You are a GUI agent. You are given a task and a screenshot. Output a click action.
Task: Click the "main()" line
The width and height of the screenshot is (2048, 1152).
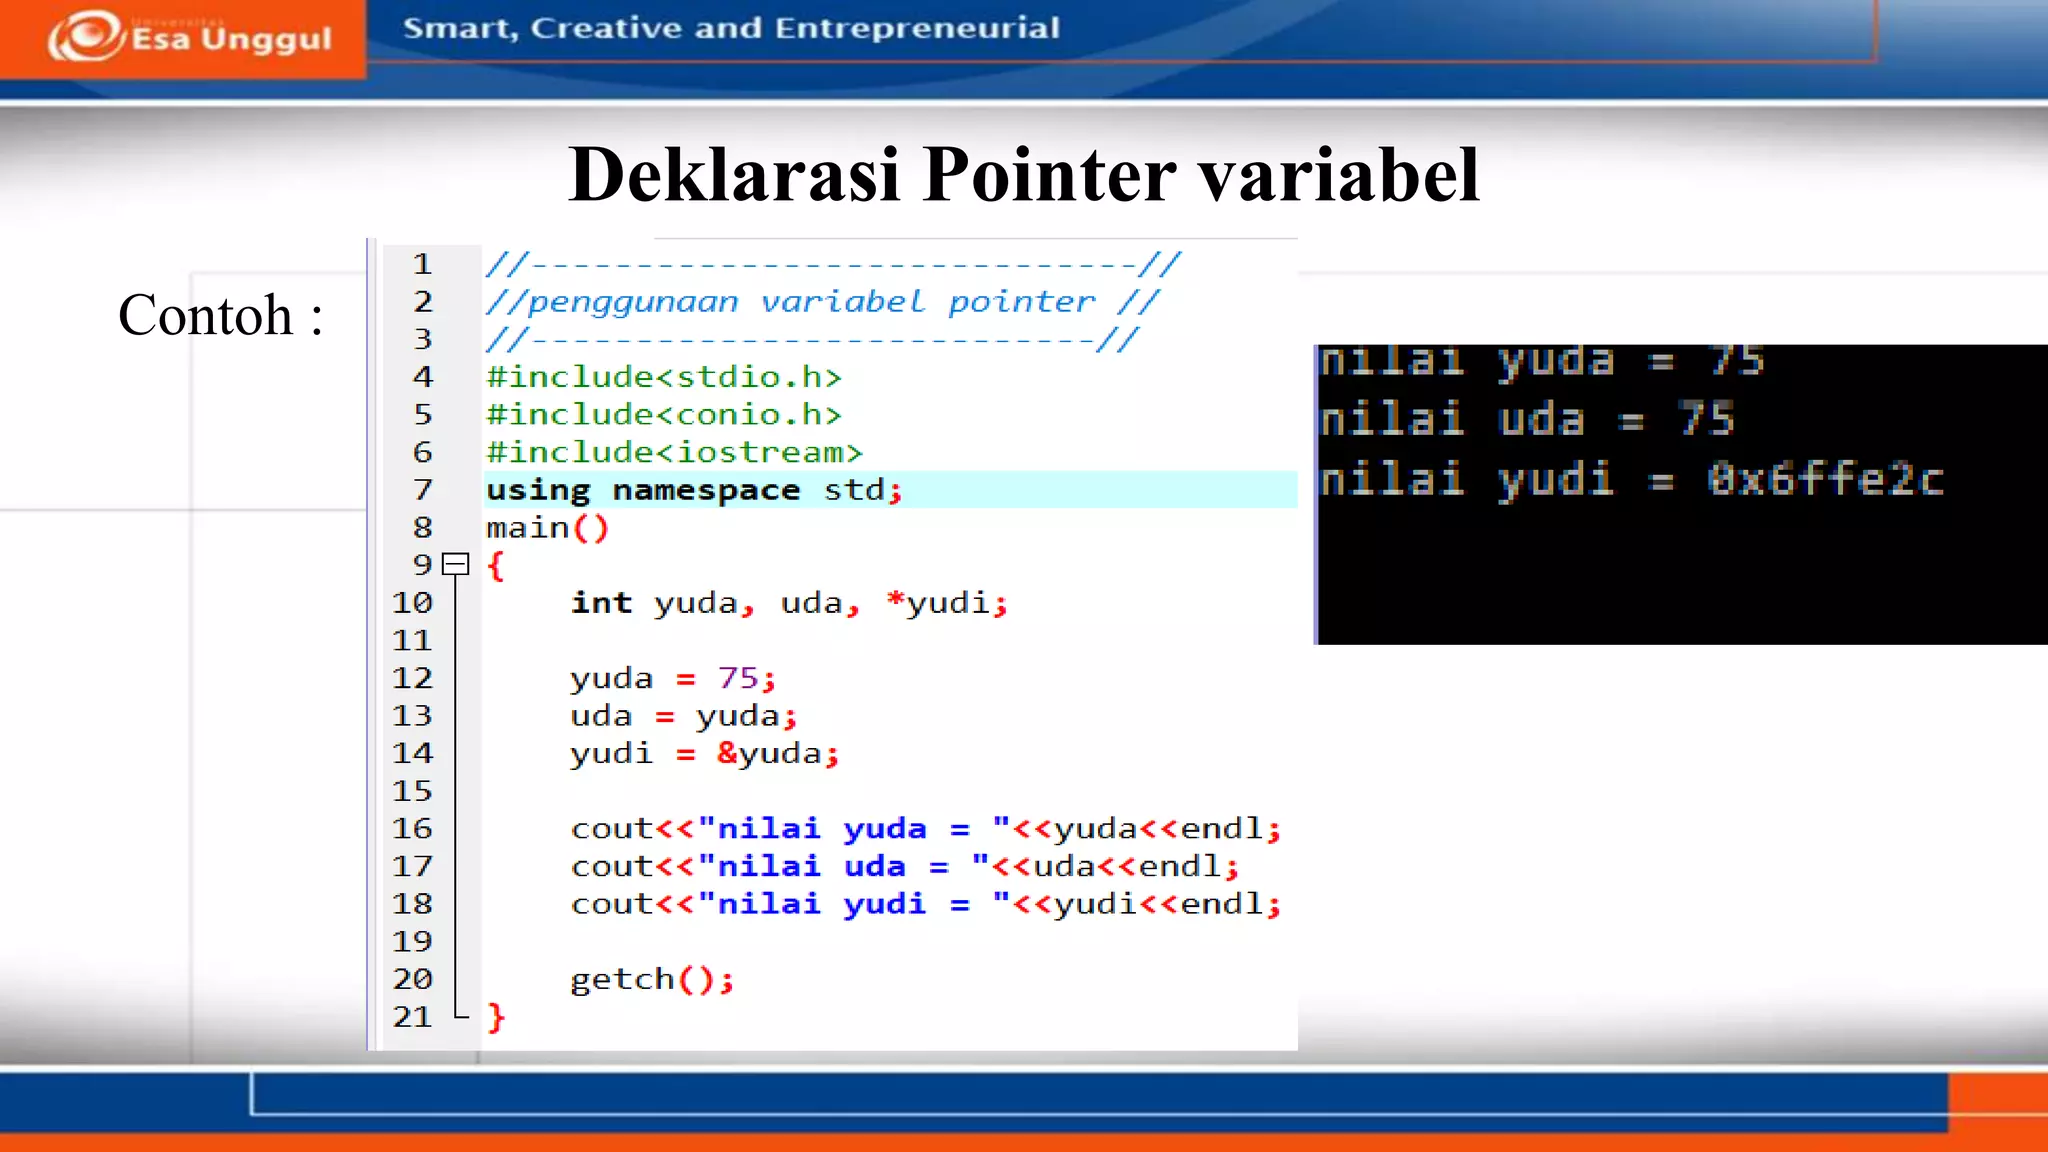coord(547,528)
